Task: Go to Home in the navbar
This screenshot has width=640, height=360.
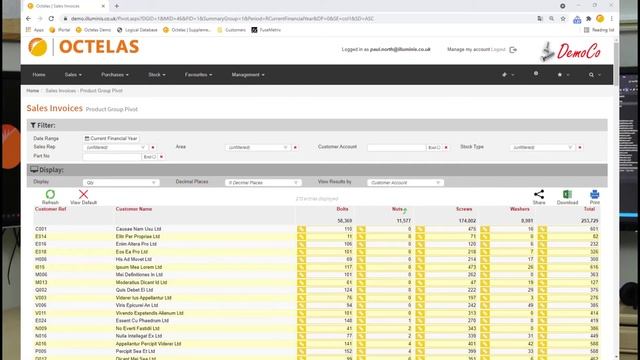Action: click(x=39, y=75)
